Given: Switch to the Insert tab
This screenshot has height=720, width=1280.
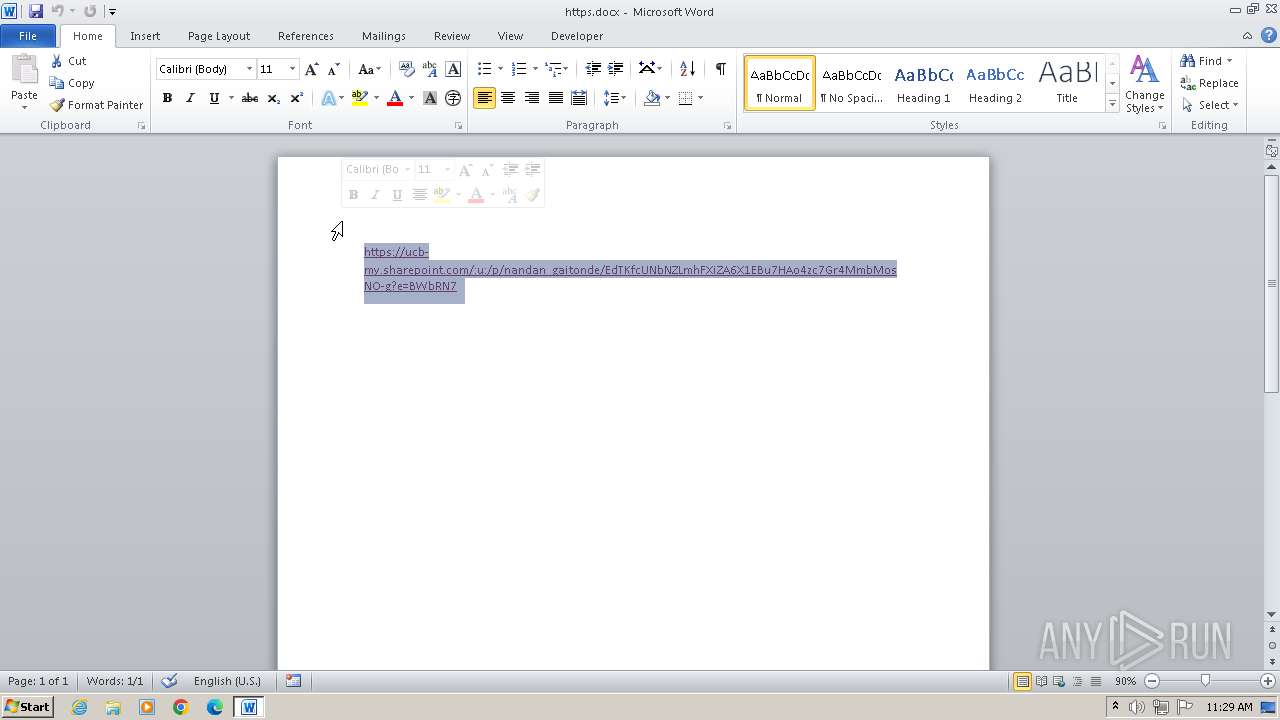Looking at the screenshot, I should click(145, 36).
